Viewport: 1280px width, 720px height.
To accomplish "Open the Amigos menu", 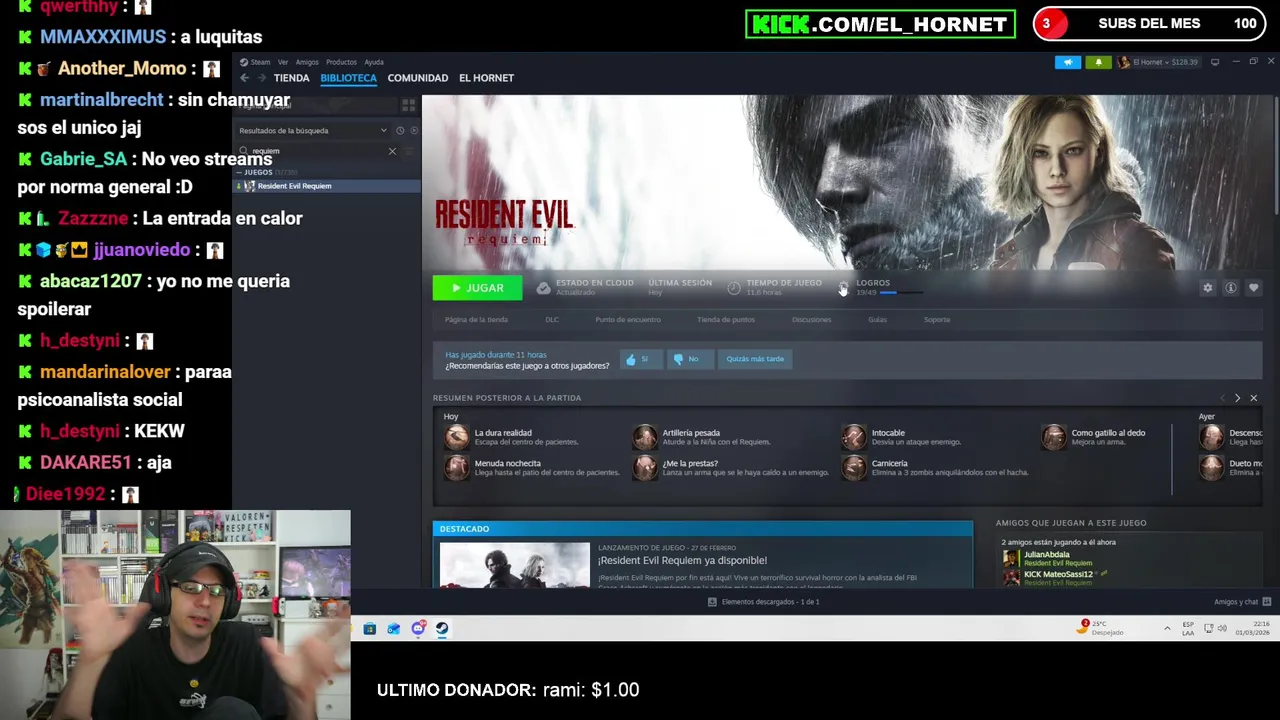I will (x=307, y=62).
